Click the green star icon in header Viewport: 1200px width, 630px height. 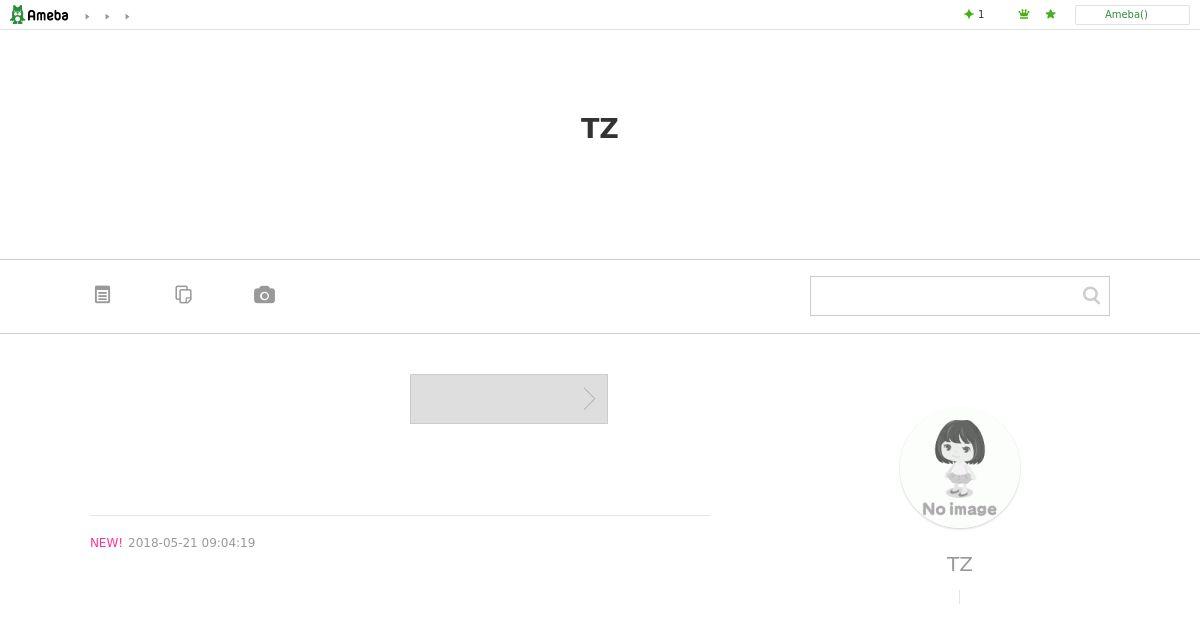tap(1050, 14)
